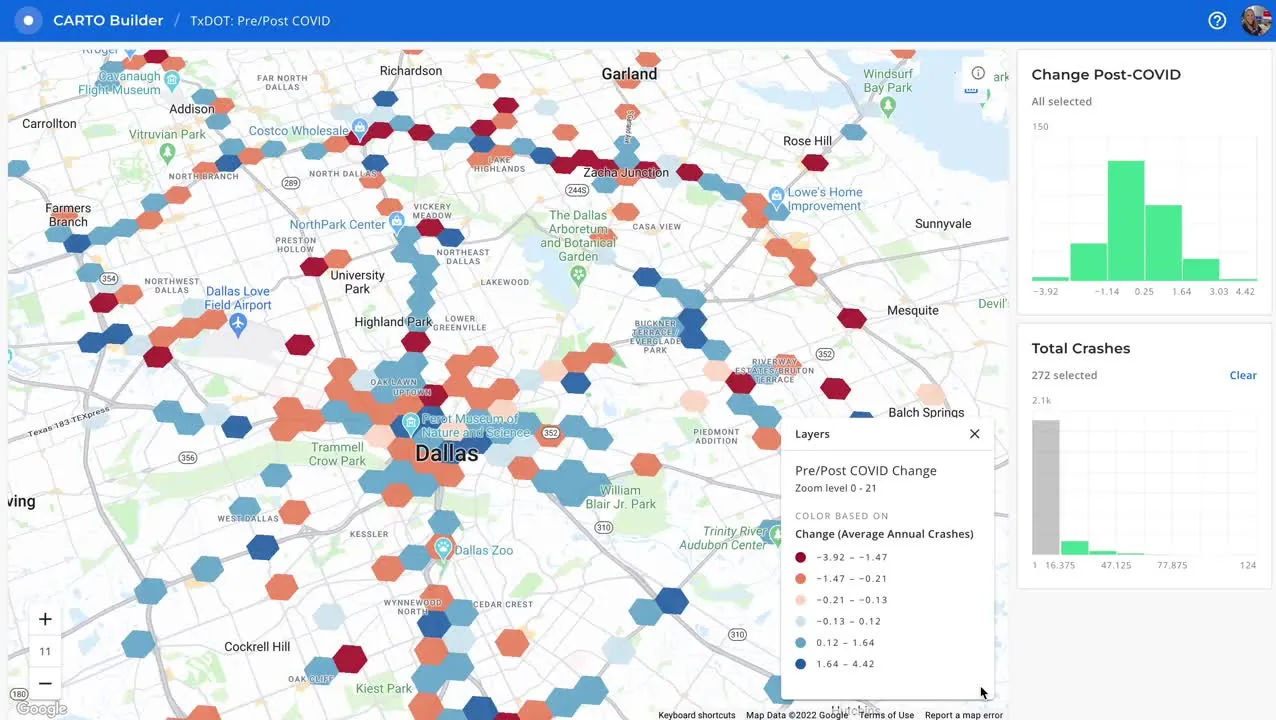The image size is (1276, 720).
Task: Click the Lowe's Home Improvement shopping marker
Action: pyautogui.click(x=776, y=195)
